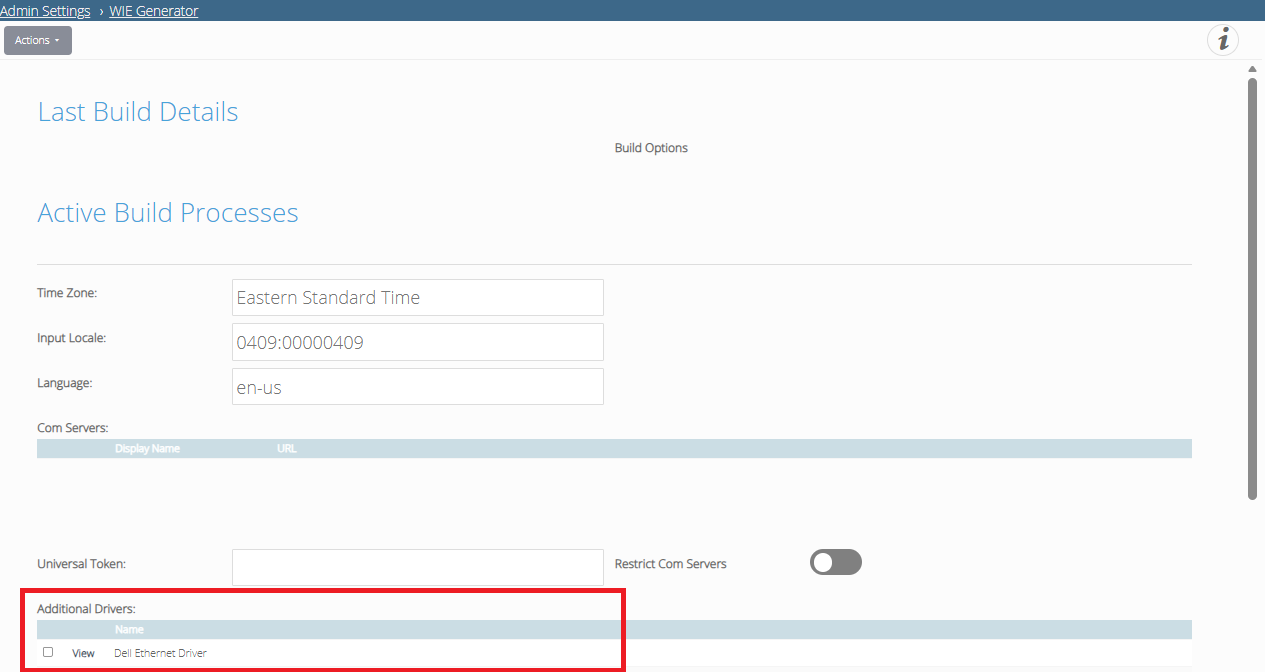Image resolution: width=1265 pixels, height=672 pixels.
Task: View the Dell Ethernet Driver details
Action: [x=83, y=653]
